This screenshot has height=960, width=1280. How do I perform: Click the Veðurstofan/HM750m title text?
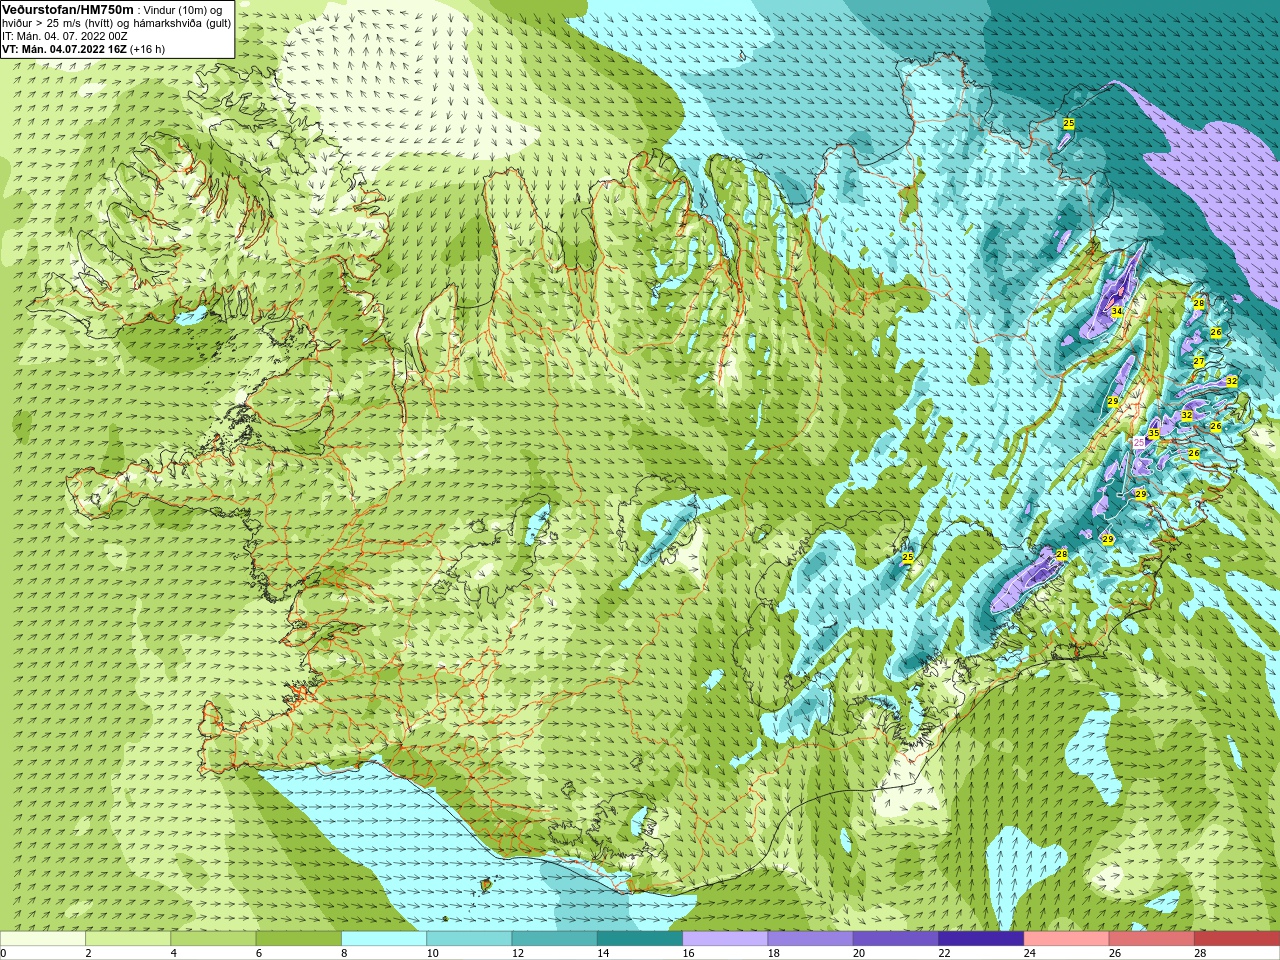68,9
